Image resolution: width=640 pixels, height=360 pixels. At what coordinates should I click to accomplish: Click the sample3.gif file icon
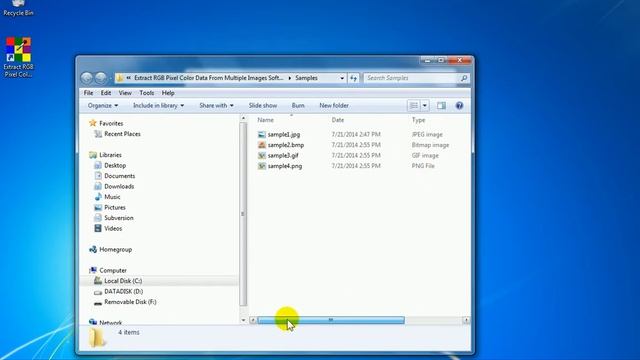tap(262, 156)
